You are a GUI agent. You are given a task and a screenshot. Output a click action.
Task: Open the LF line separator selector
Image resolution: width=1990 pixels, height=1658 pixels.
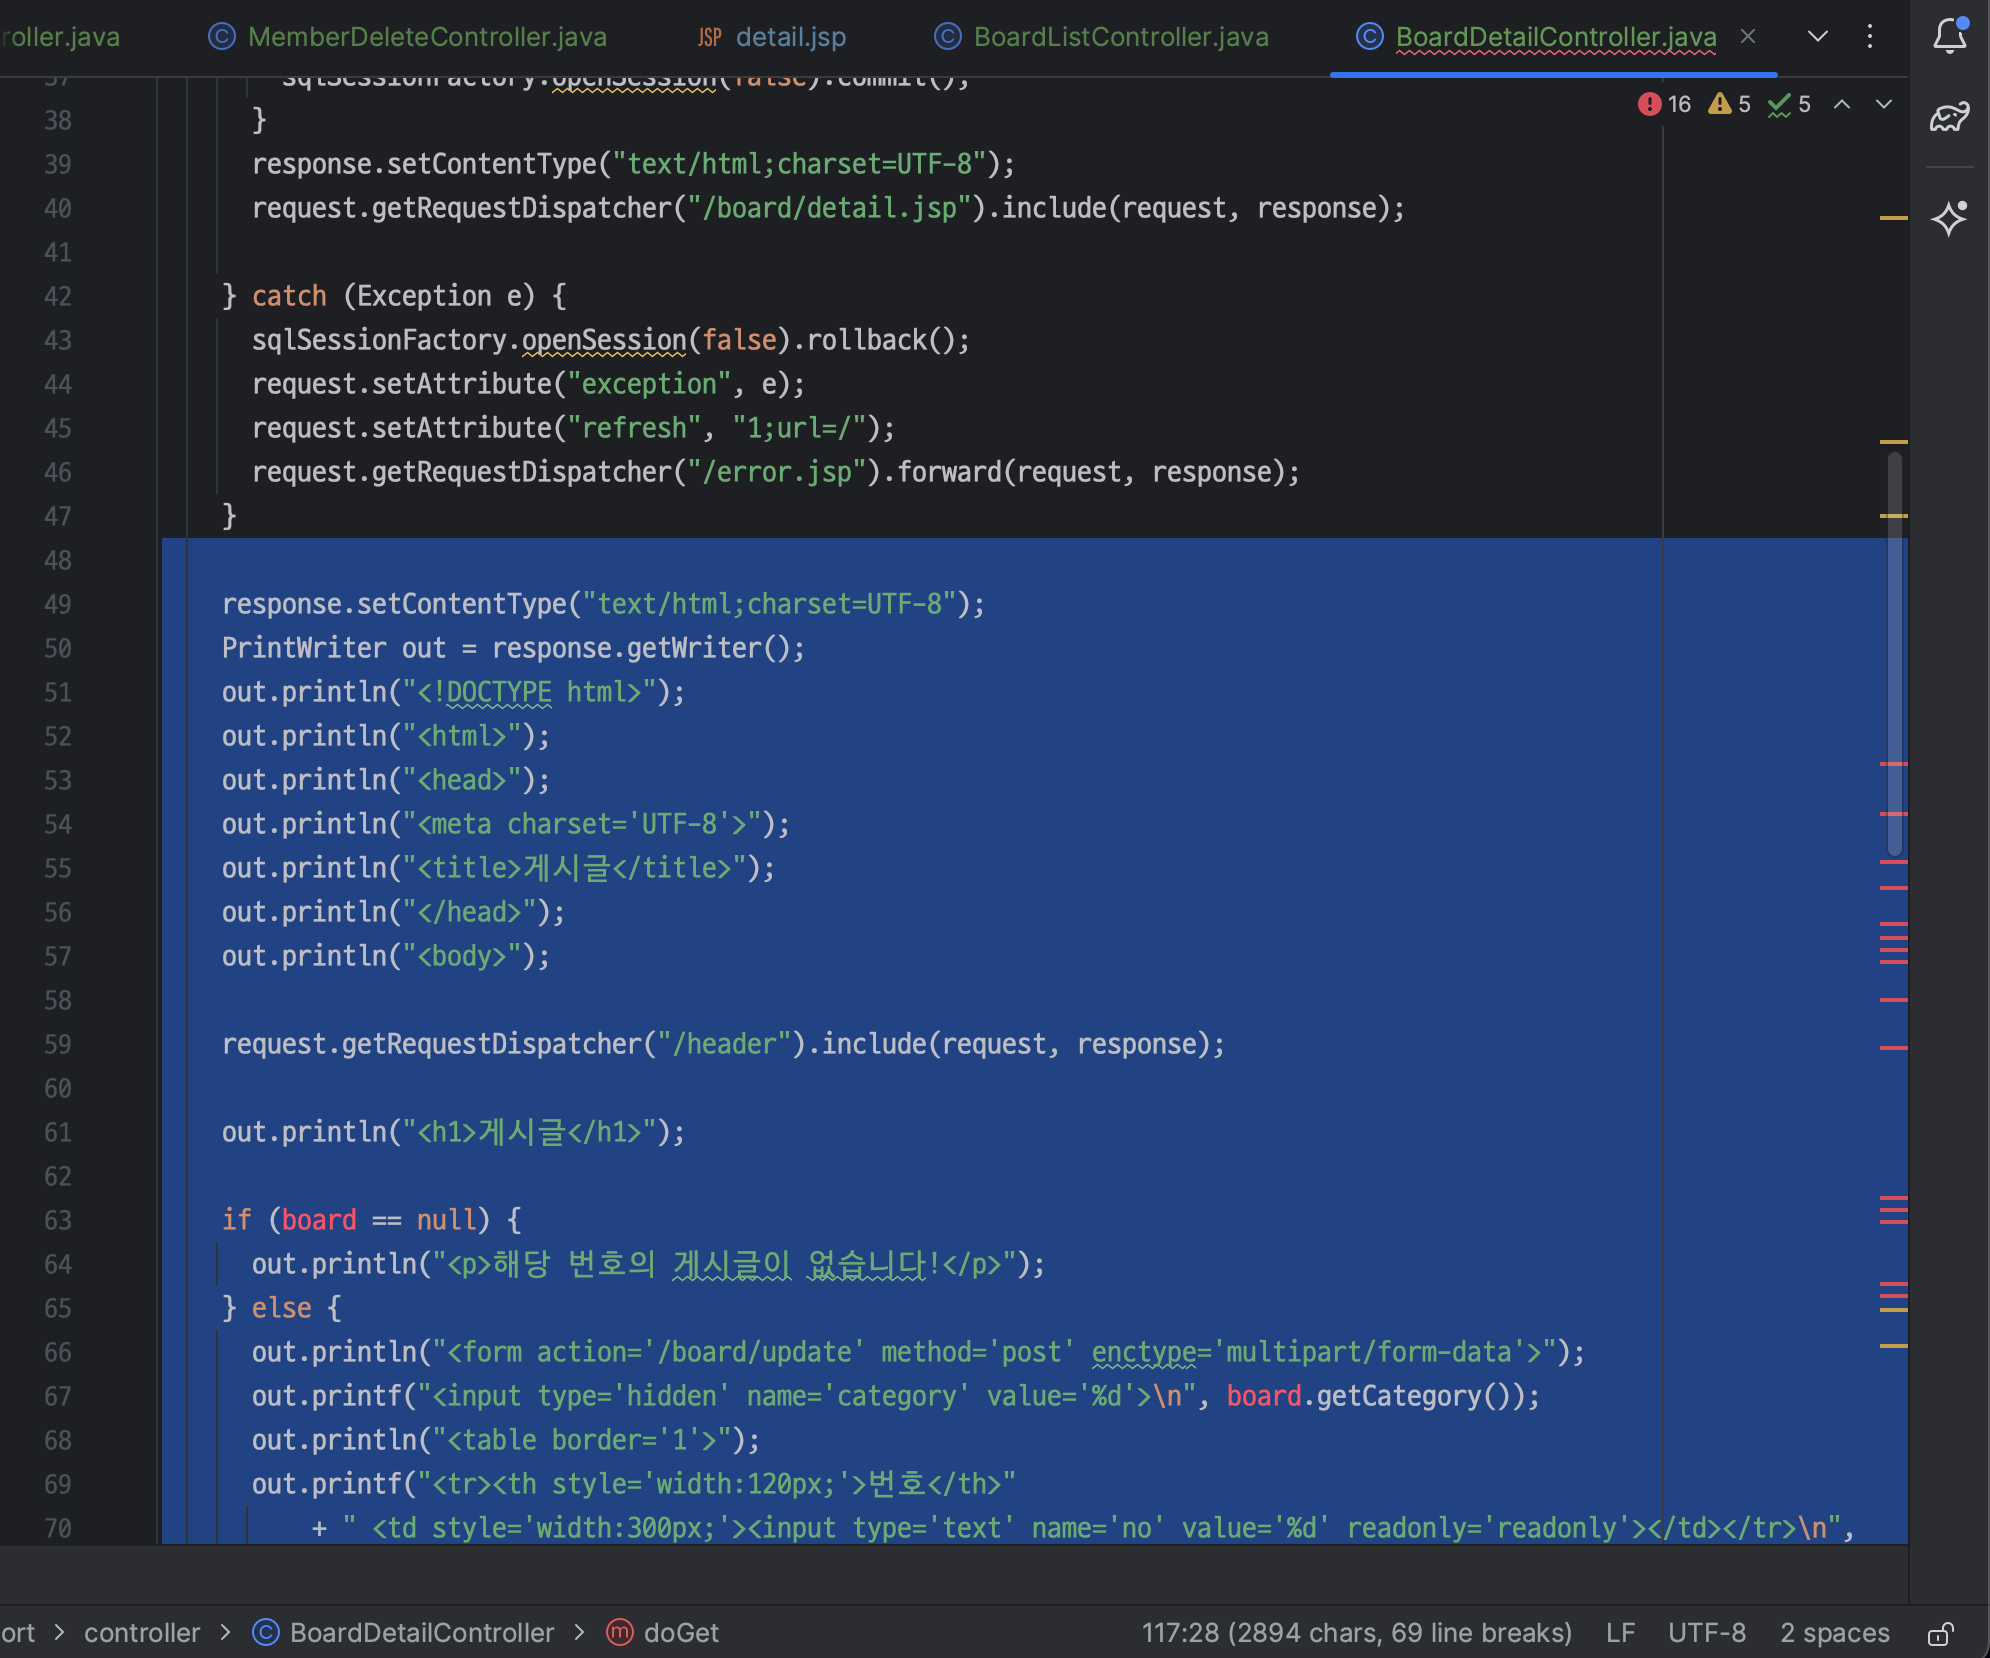coord(1620,1633)
